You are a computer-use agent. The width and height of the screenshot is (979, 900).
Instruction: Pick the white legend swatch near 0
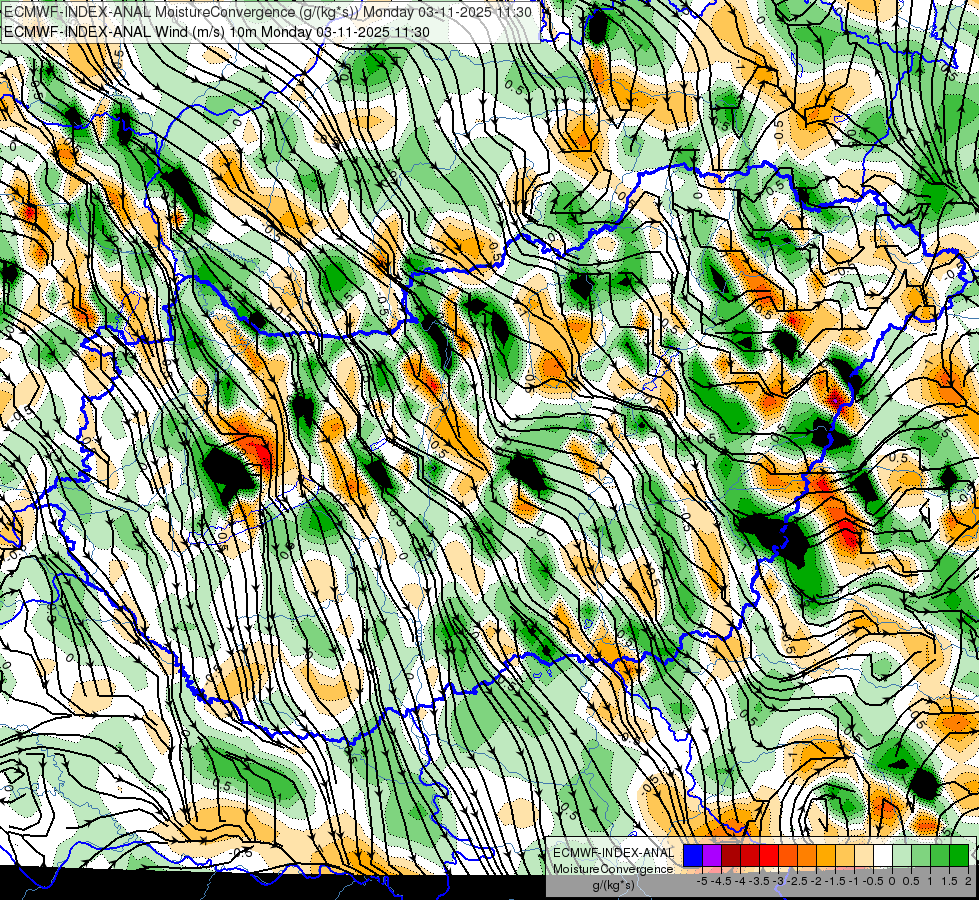[x=883, y=855]
